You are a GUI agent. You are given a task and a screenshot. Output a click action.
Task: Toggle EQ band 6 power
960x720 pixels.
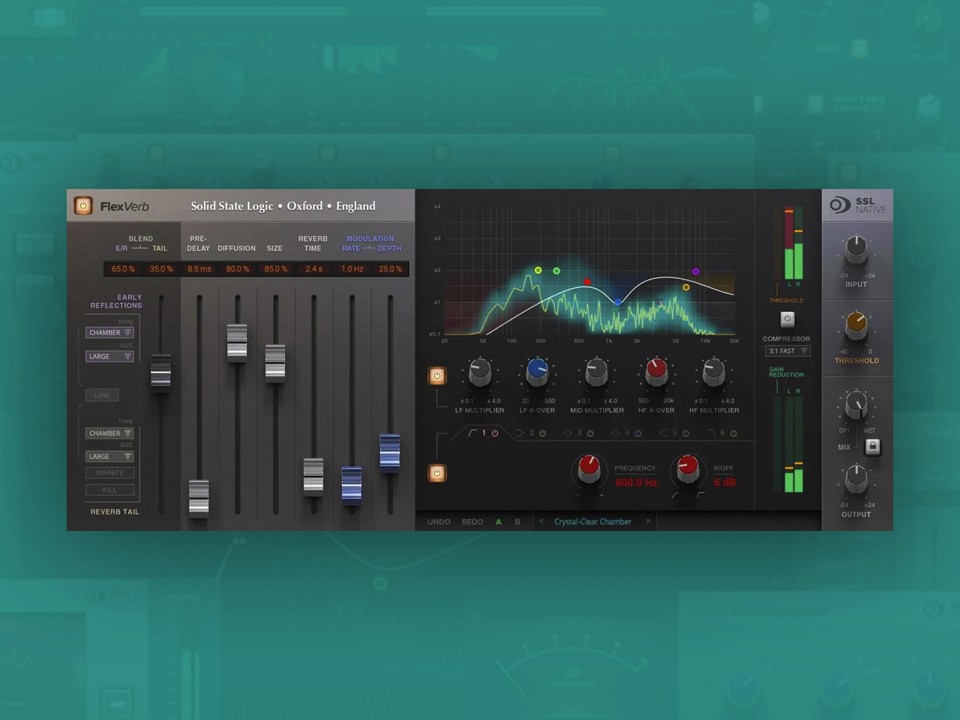[x=733, y=433]
